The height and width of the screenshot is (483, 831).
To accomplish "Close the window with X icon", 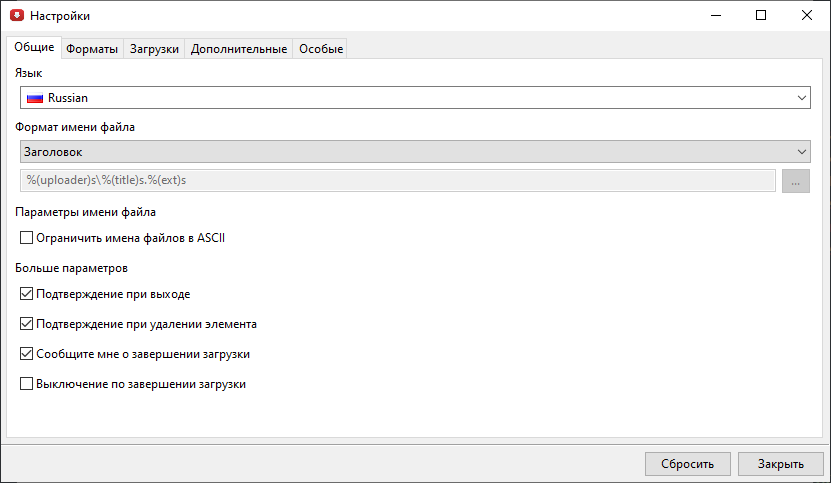I will [807, 16].
